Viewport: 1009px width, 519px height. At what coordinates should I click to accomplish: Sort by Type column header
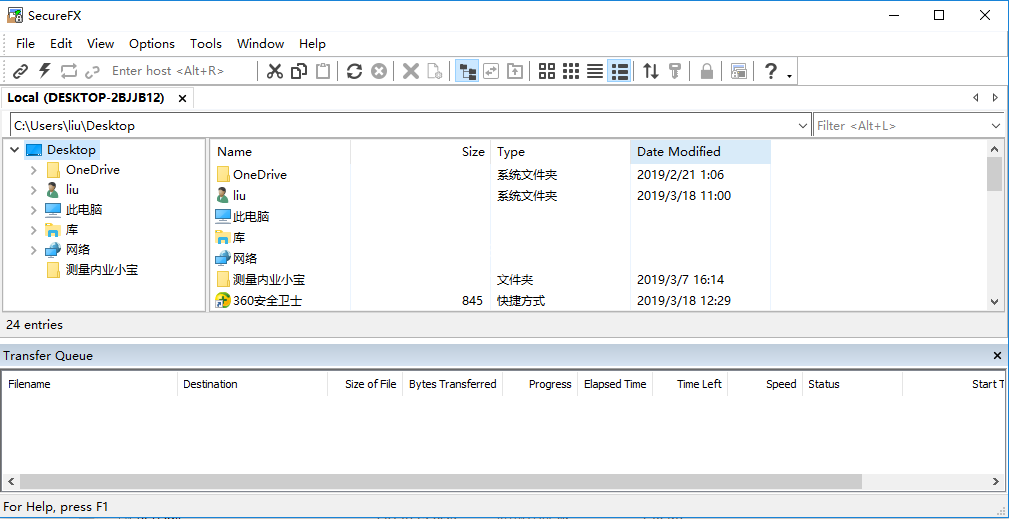click(x=560, y=152)
